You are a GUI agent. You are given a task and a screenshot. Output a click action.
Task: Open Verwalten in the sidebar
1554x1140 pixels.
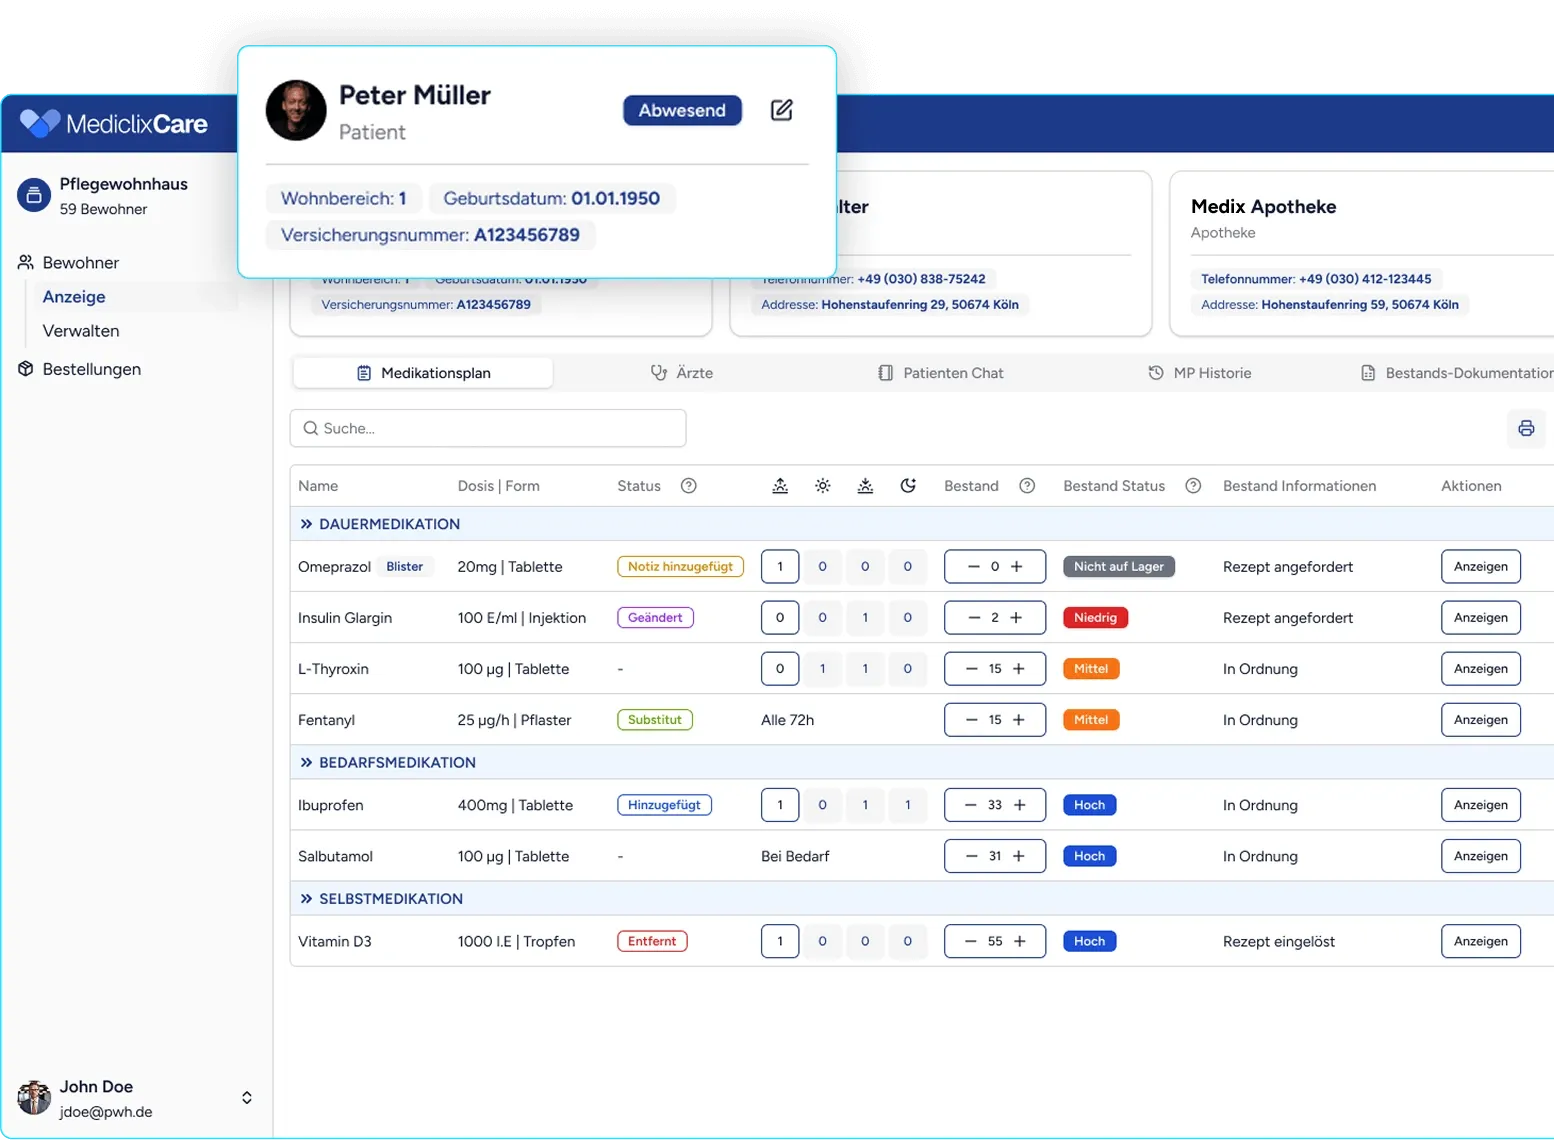coord(81,331)
